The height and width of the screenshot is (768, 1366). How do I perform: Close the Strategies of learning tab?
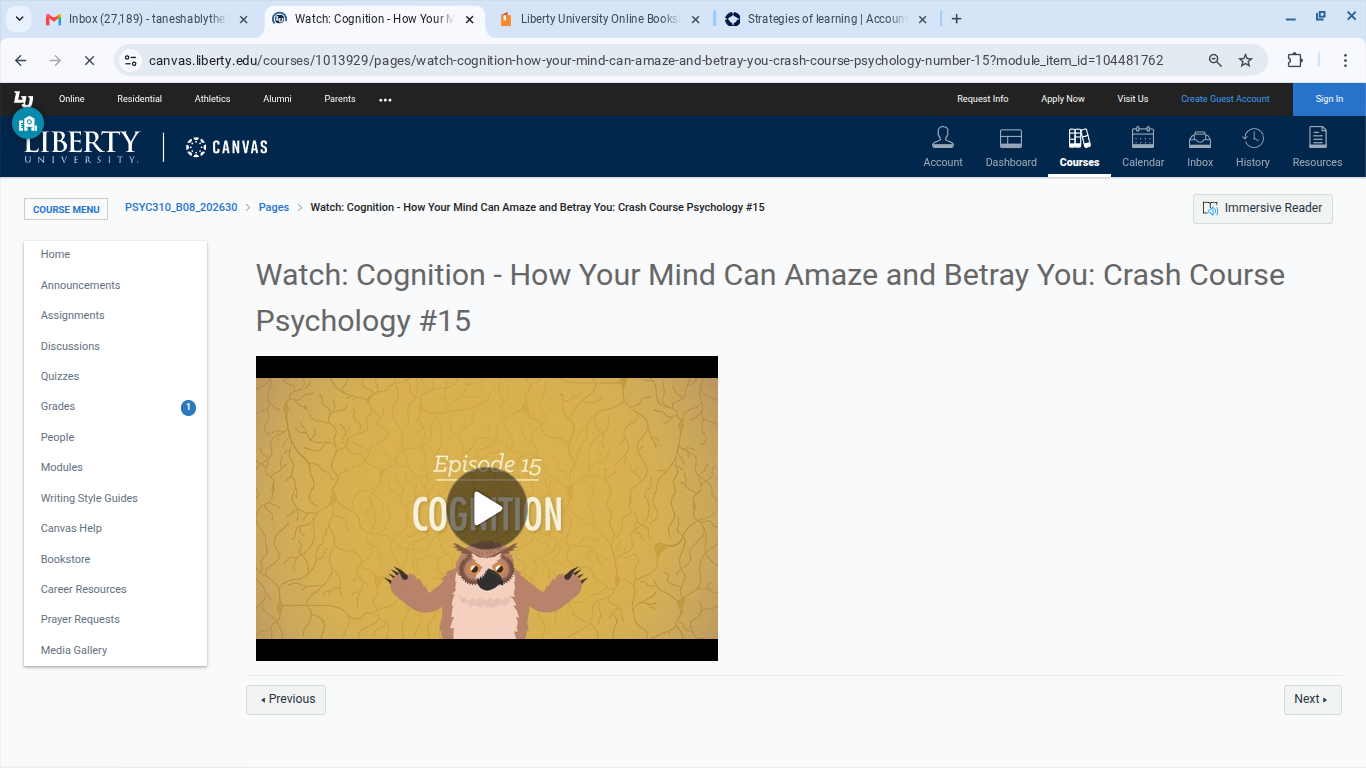point(922,19)
